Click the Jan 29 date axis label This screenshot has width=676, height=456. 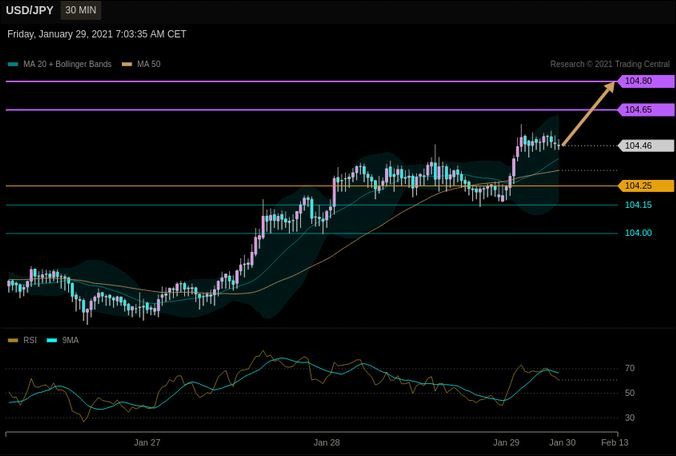click(x=506, y=443)
